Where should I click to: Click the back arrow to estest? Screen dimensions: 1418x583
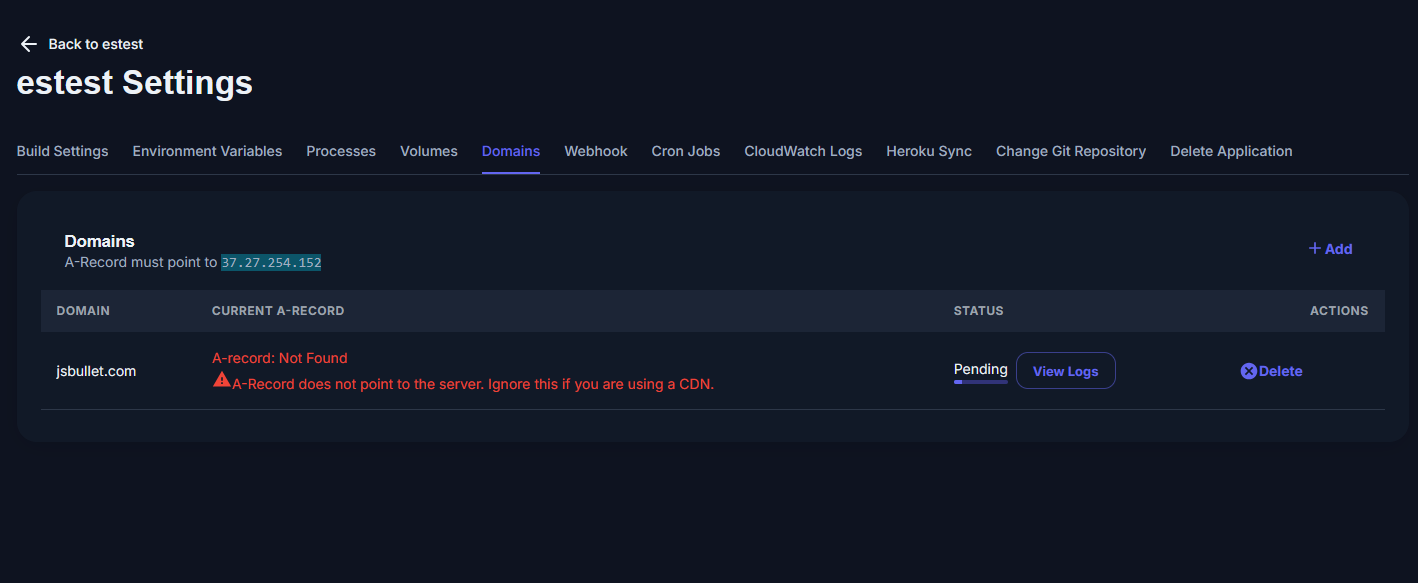(x=28, y=43)
